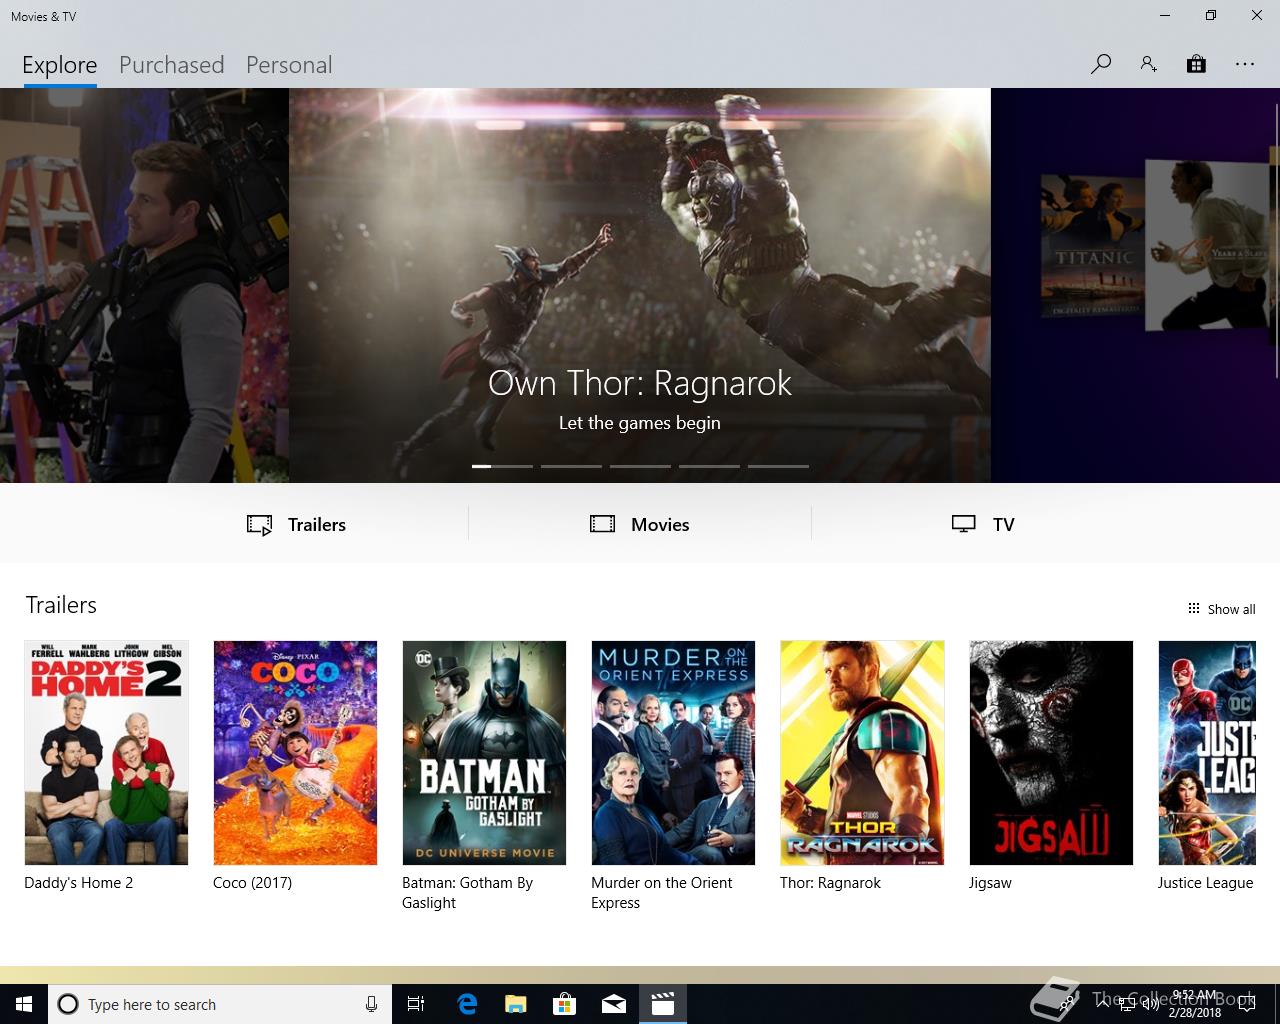Show the previous featured banner with cameraman
The width and height of the screenshot is (1280, 1024).
tap(144, 285)
